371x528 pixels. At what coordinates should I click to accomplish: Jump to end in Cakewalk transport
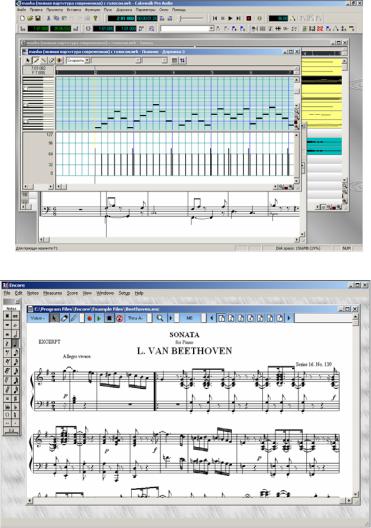point(238,18)
